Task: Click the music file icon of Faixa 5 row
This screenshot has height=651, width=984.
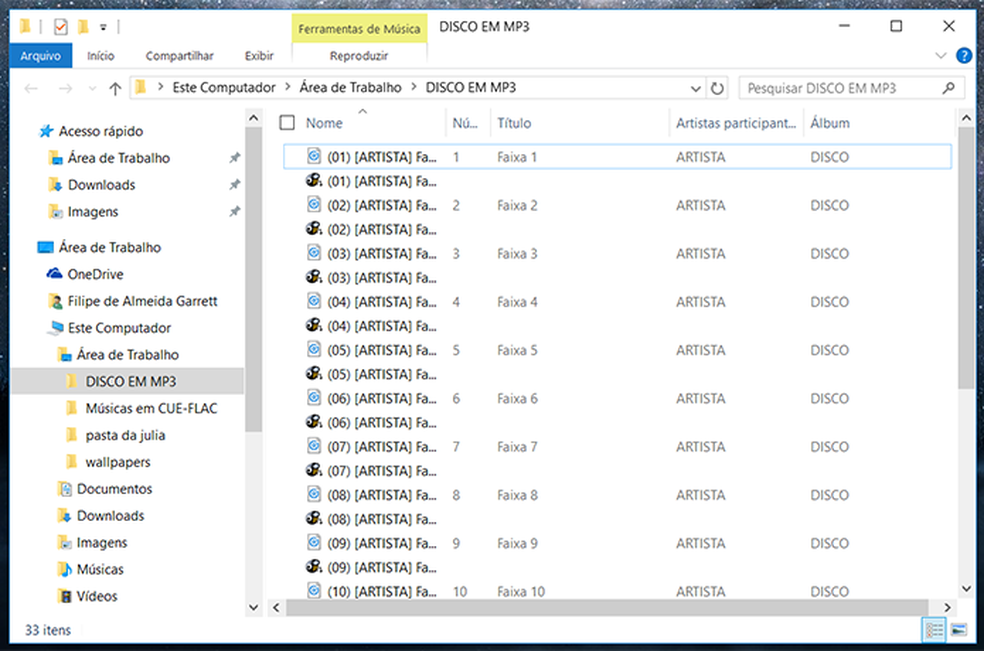Action: [314, 350]
